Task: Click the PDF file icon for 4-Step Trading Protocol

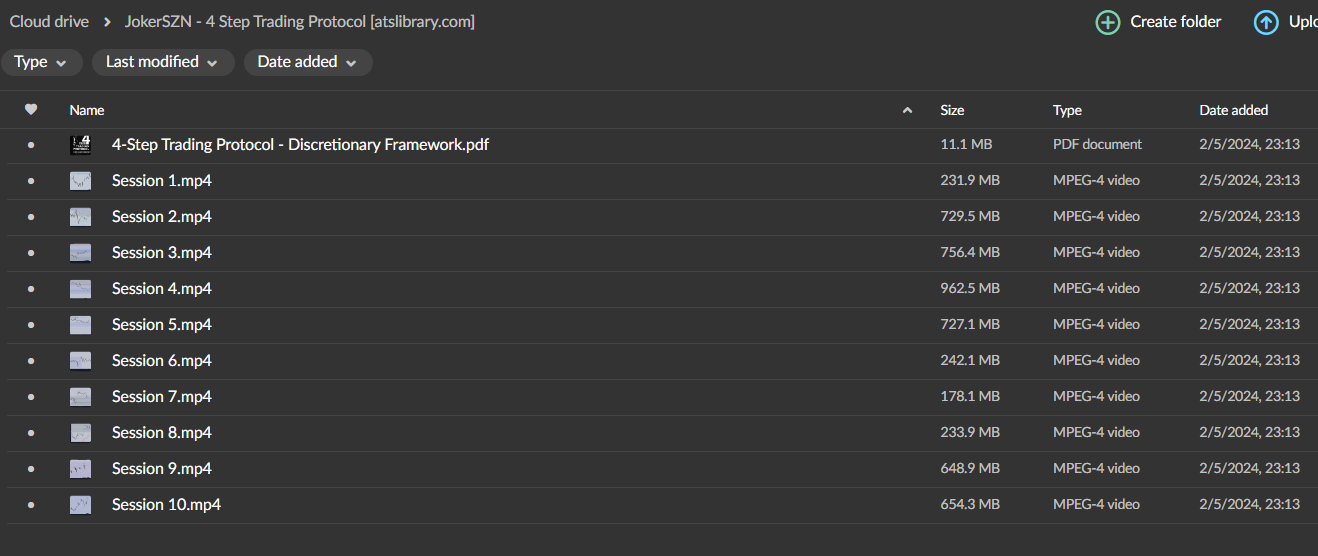Action: pos(81,145)
